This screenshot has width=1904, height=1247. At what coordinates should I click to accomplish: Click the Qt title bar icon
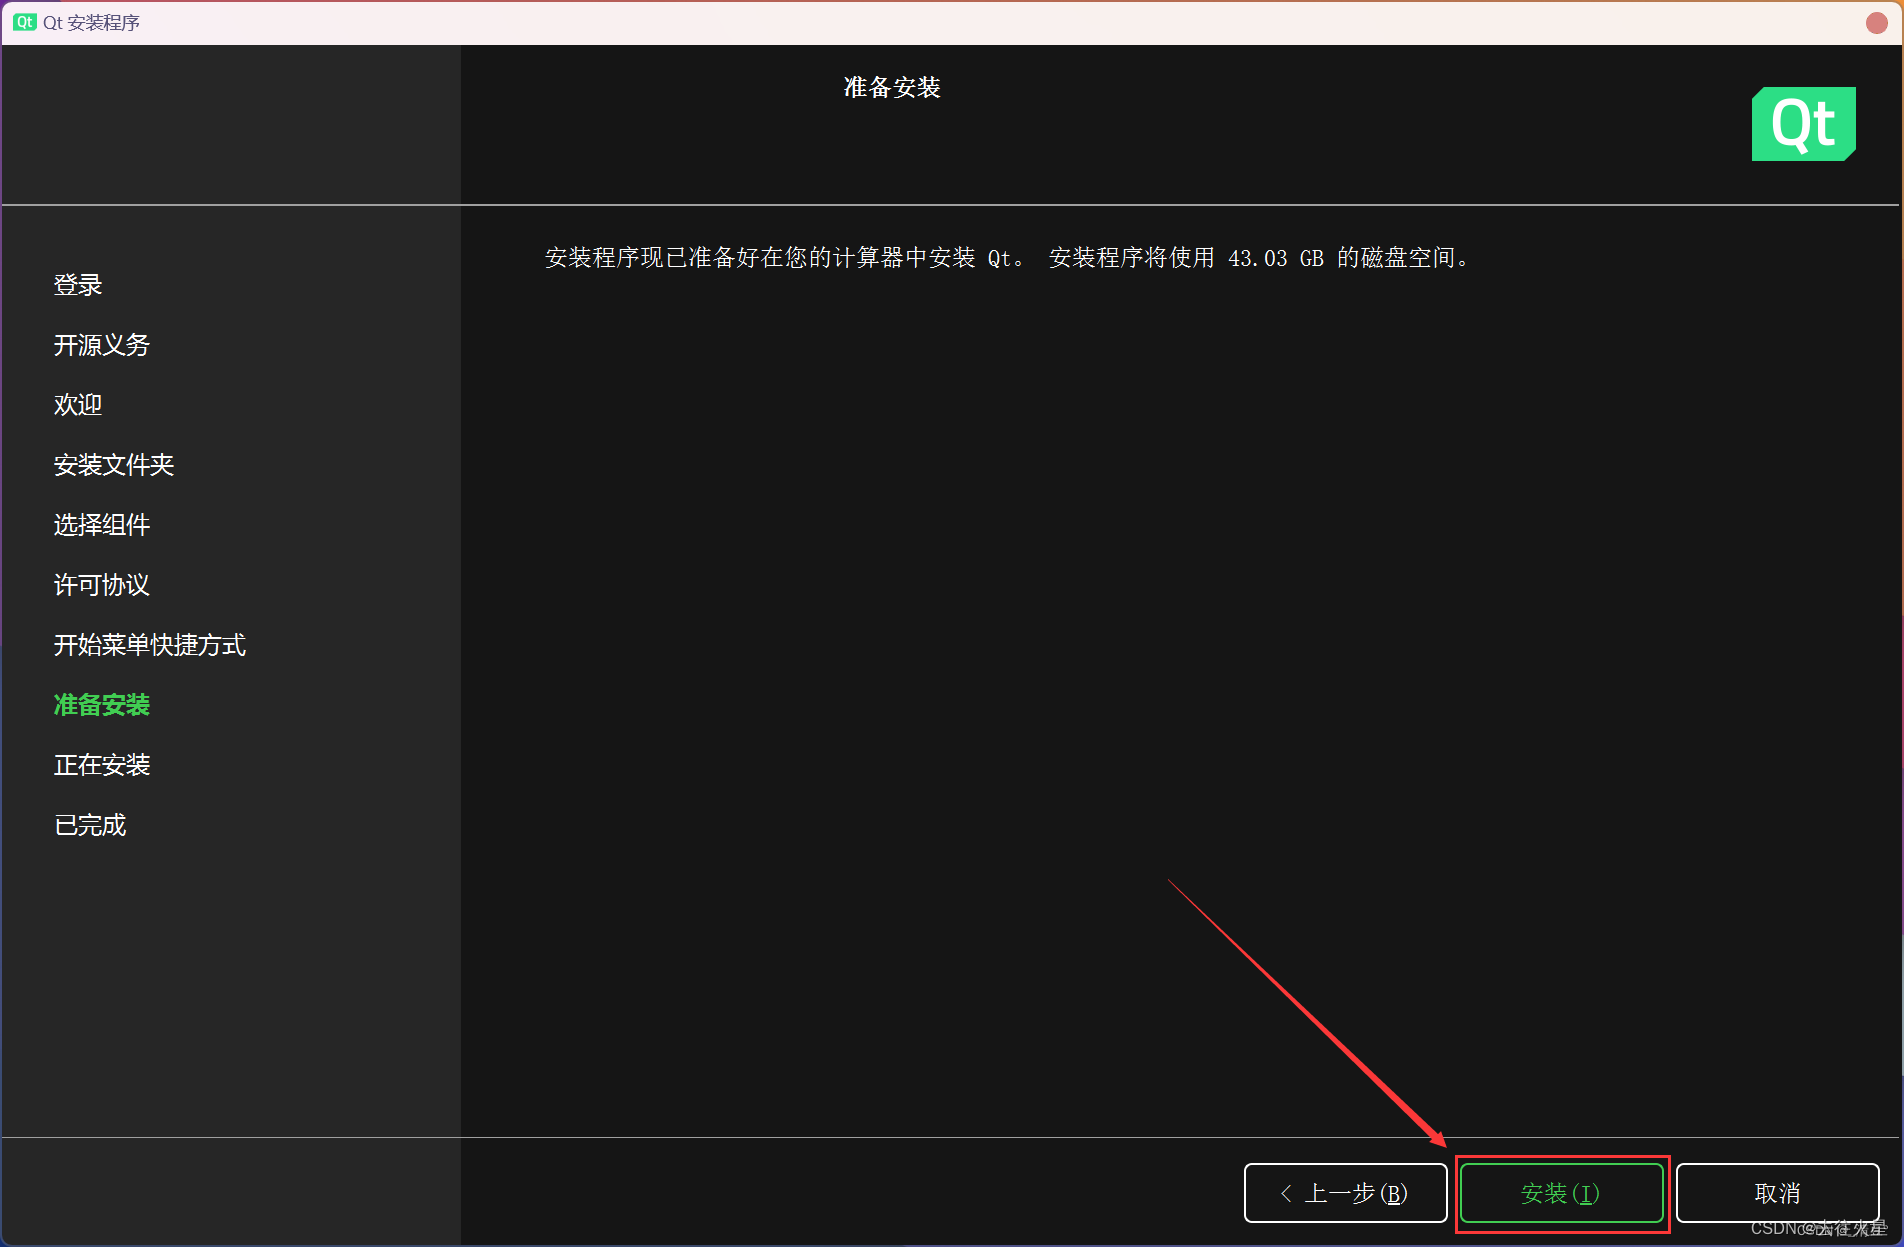[24, 22]
